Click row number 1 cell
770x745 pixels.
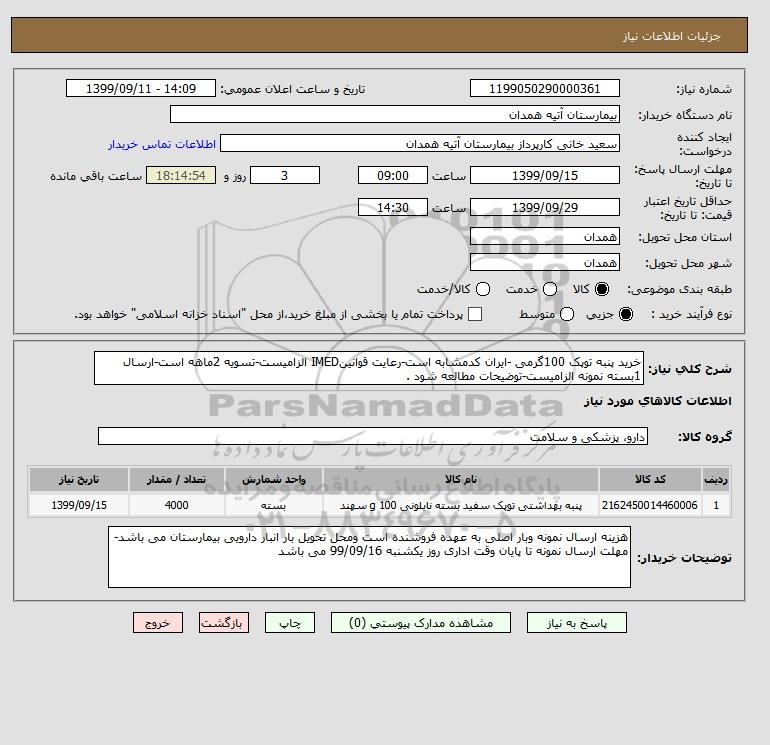[x=716, y=505]
